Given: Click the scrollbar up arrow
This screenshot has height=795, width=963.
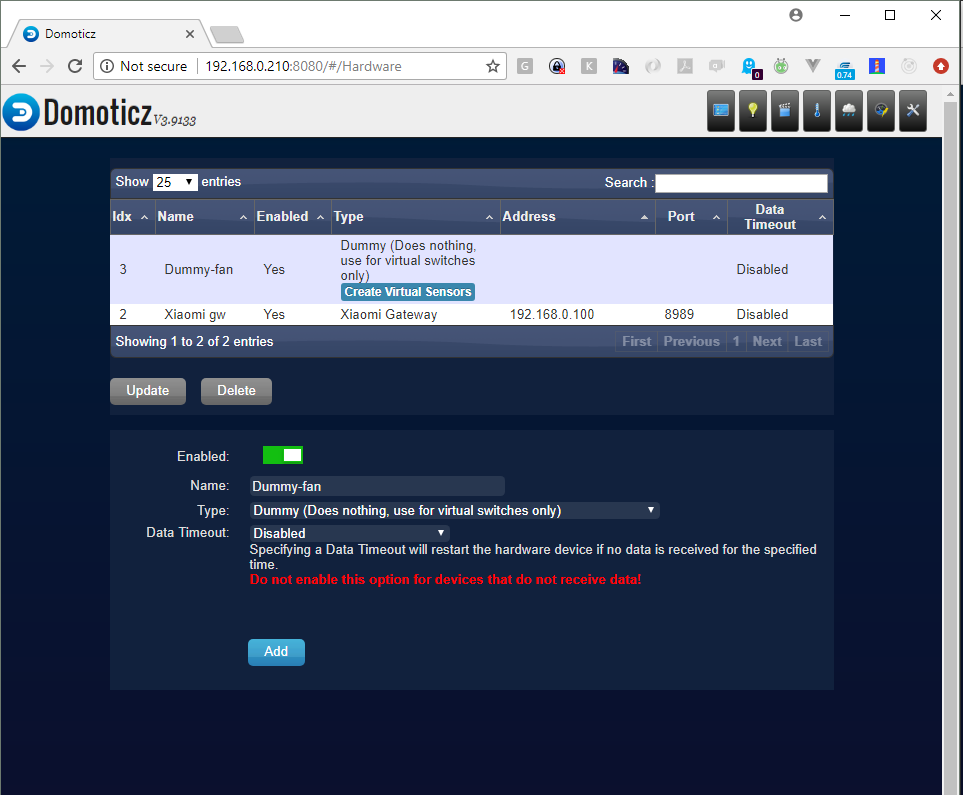Looking at the screenshot, I should click(x=951, y=95).
